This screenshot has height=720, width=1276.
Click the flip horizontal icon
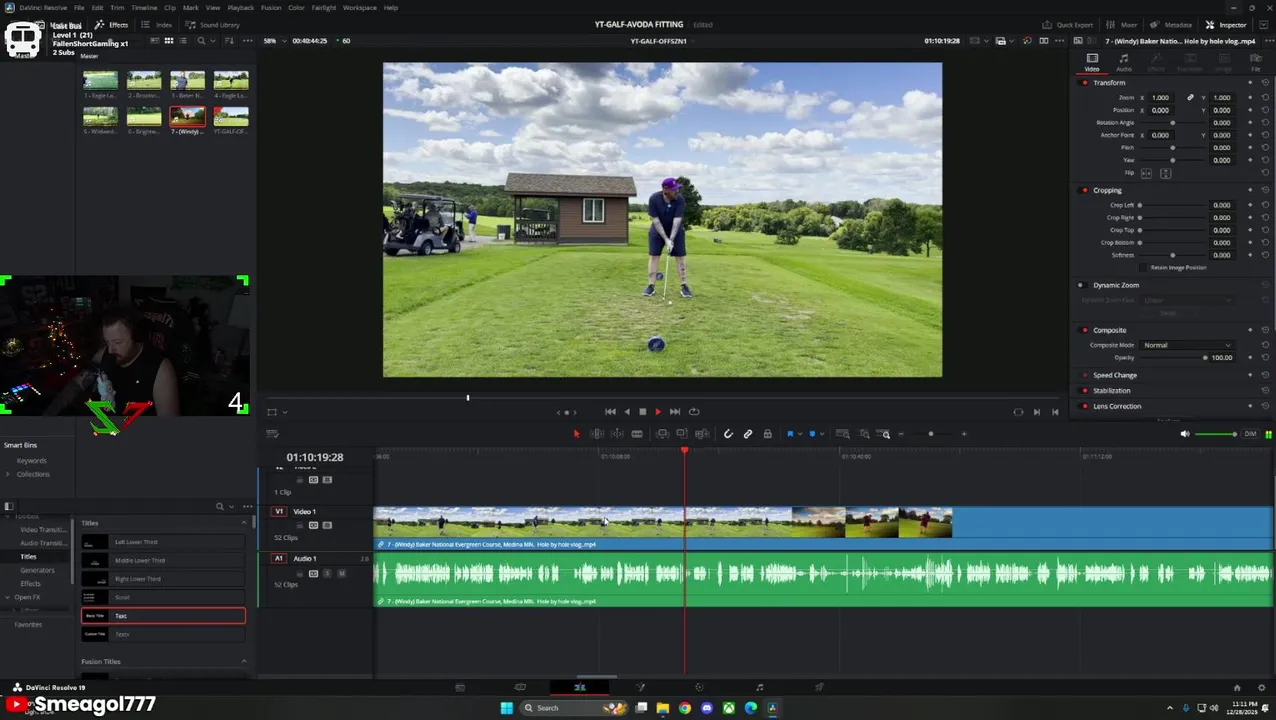click(x=1147, y=173)
